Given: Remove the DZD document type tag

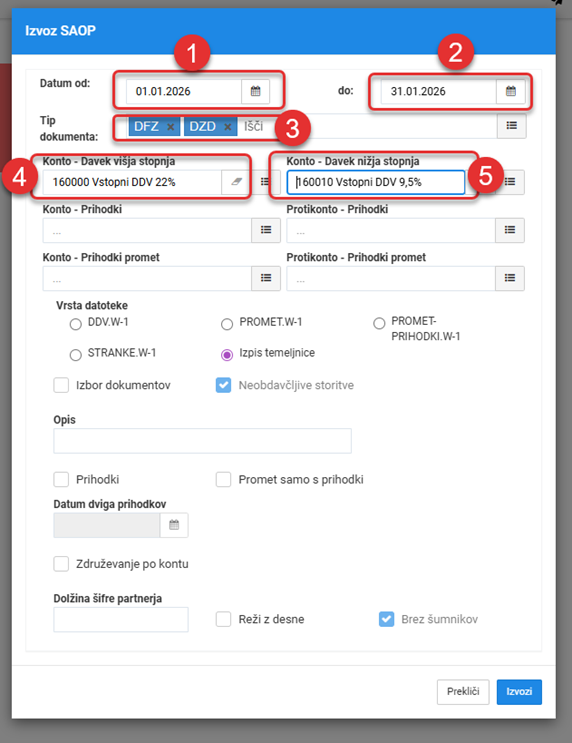Looking at the screenshot, I should 227,127.
